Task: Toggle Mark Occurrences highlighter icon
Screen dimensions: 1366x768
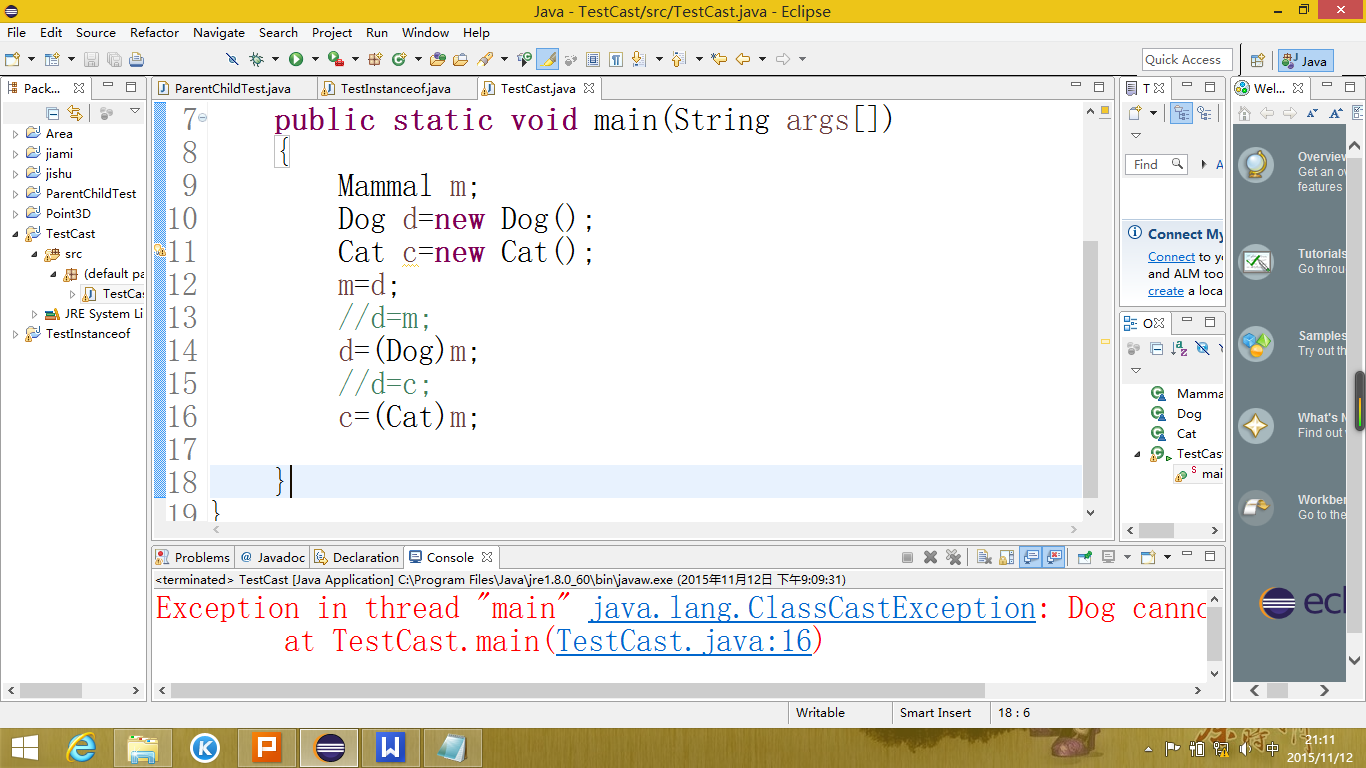Action: click(x=547, y=60)
